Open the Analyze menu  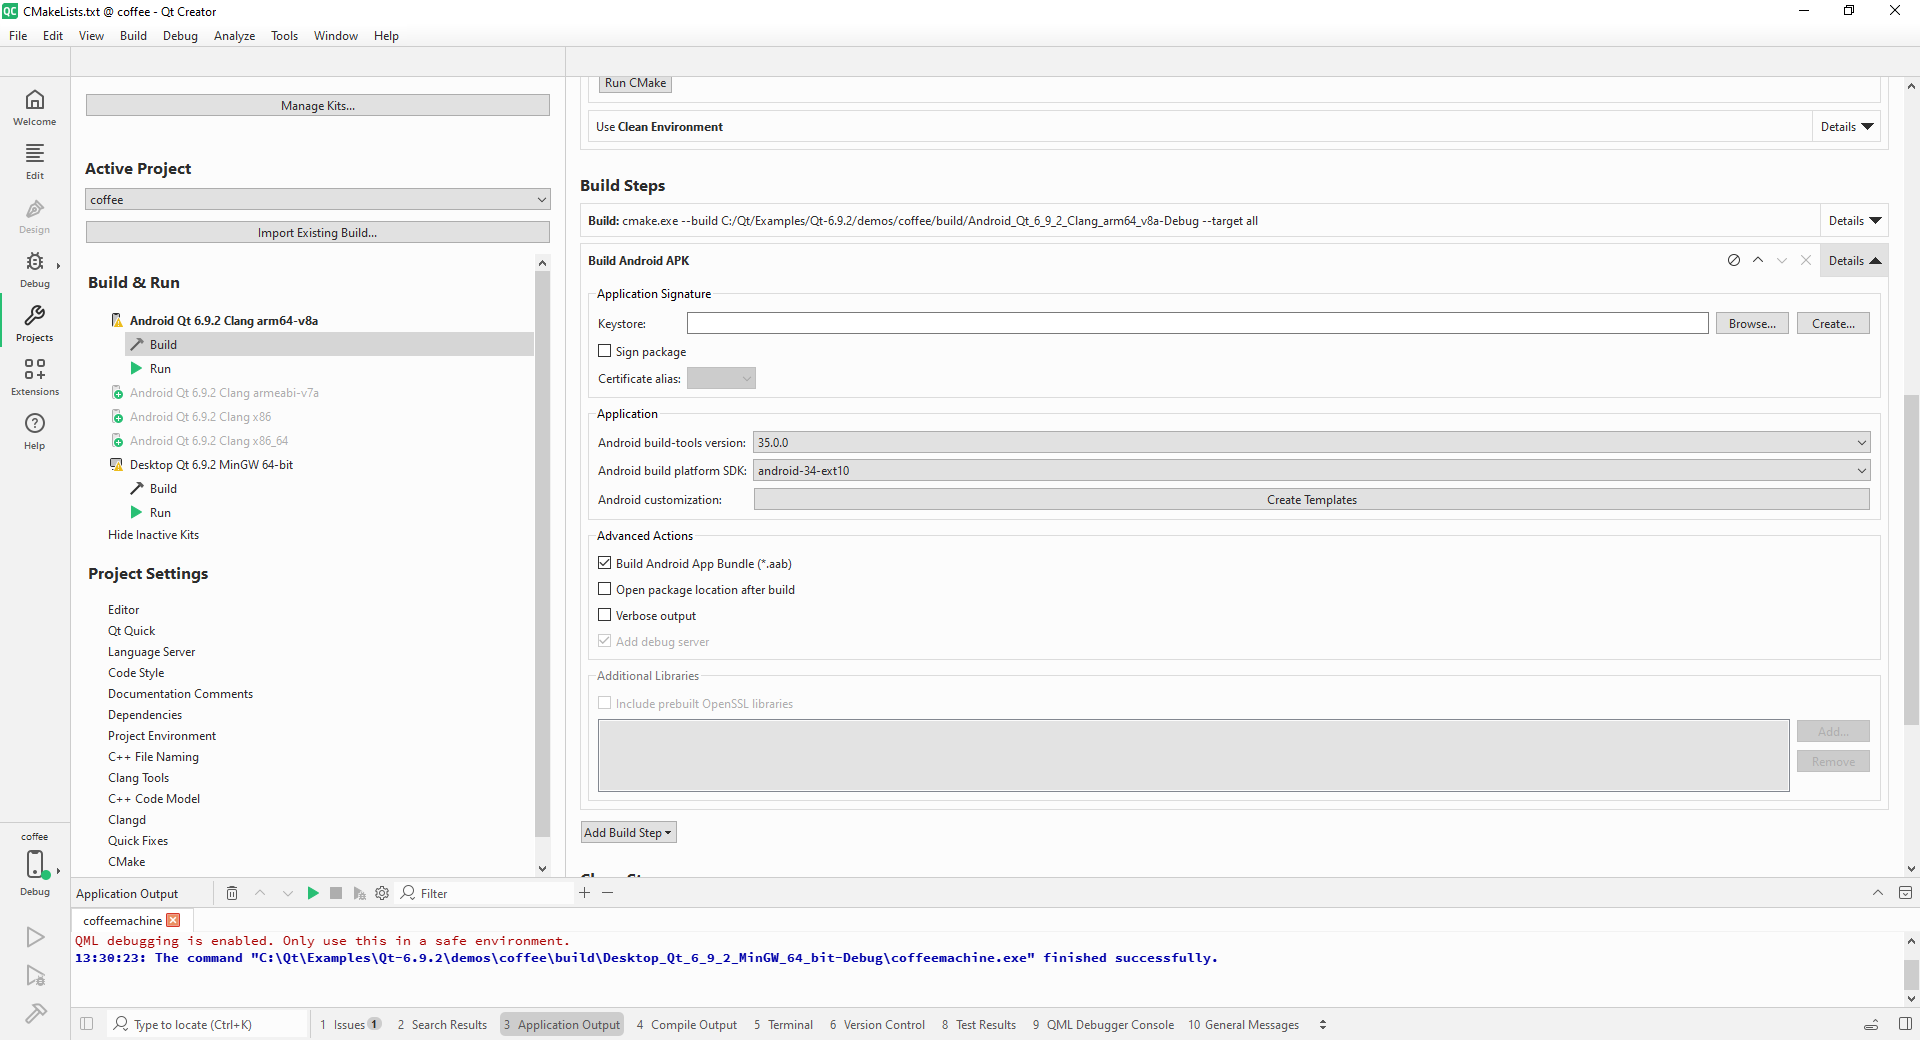[x=234, y=36]
